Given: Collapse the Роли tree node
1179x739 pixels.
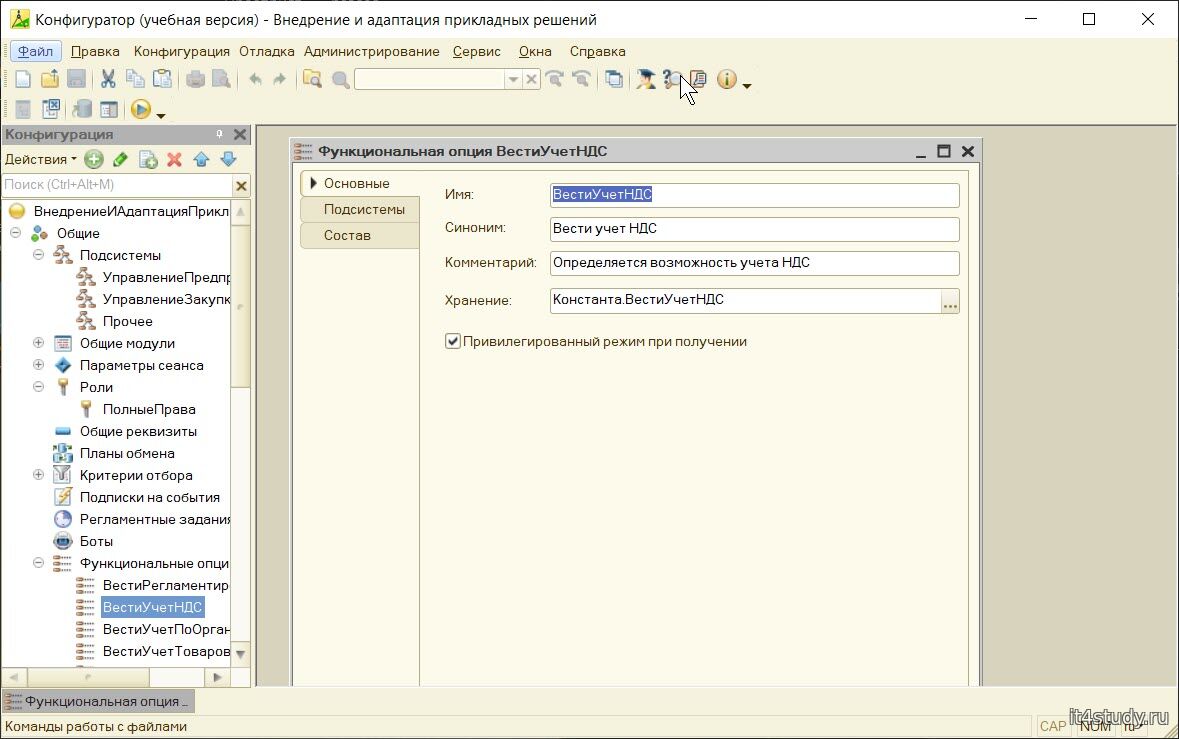Looking at the screenshot, I should click(39, 387).
